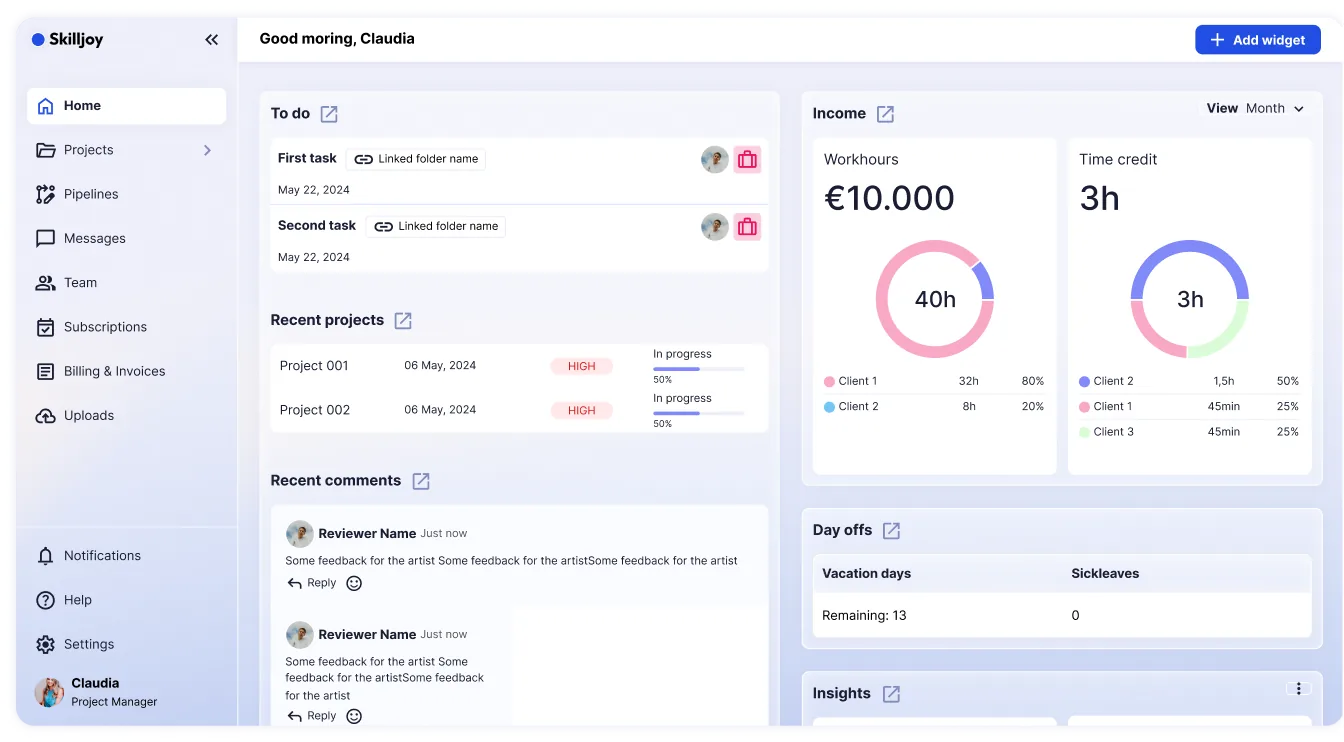Open Claudia's profile avatar in sidebar
The image size is (1344, 742).
[49, 692]
